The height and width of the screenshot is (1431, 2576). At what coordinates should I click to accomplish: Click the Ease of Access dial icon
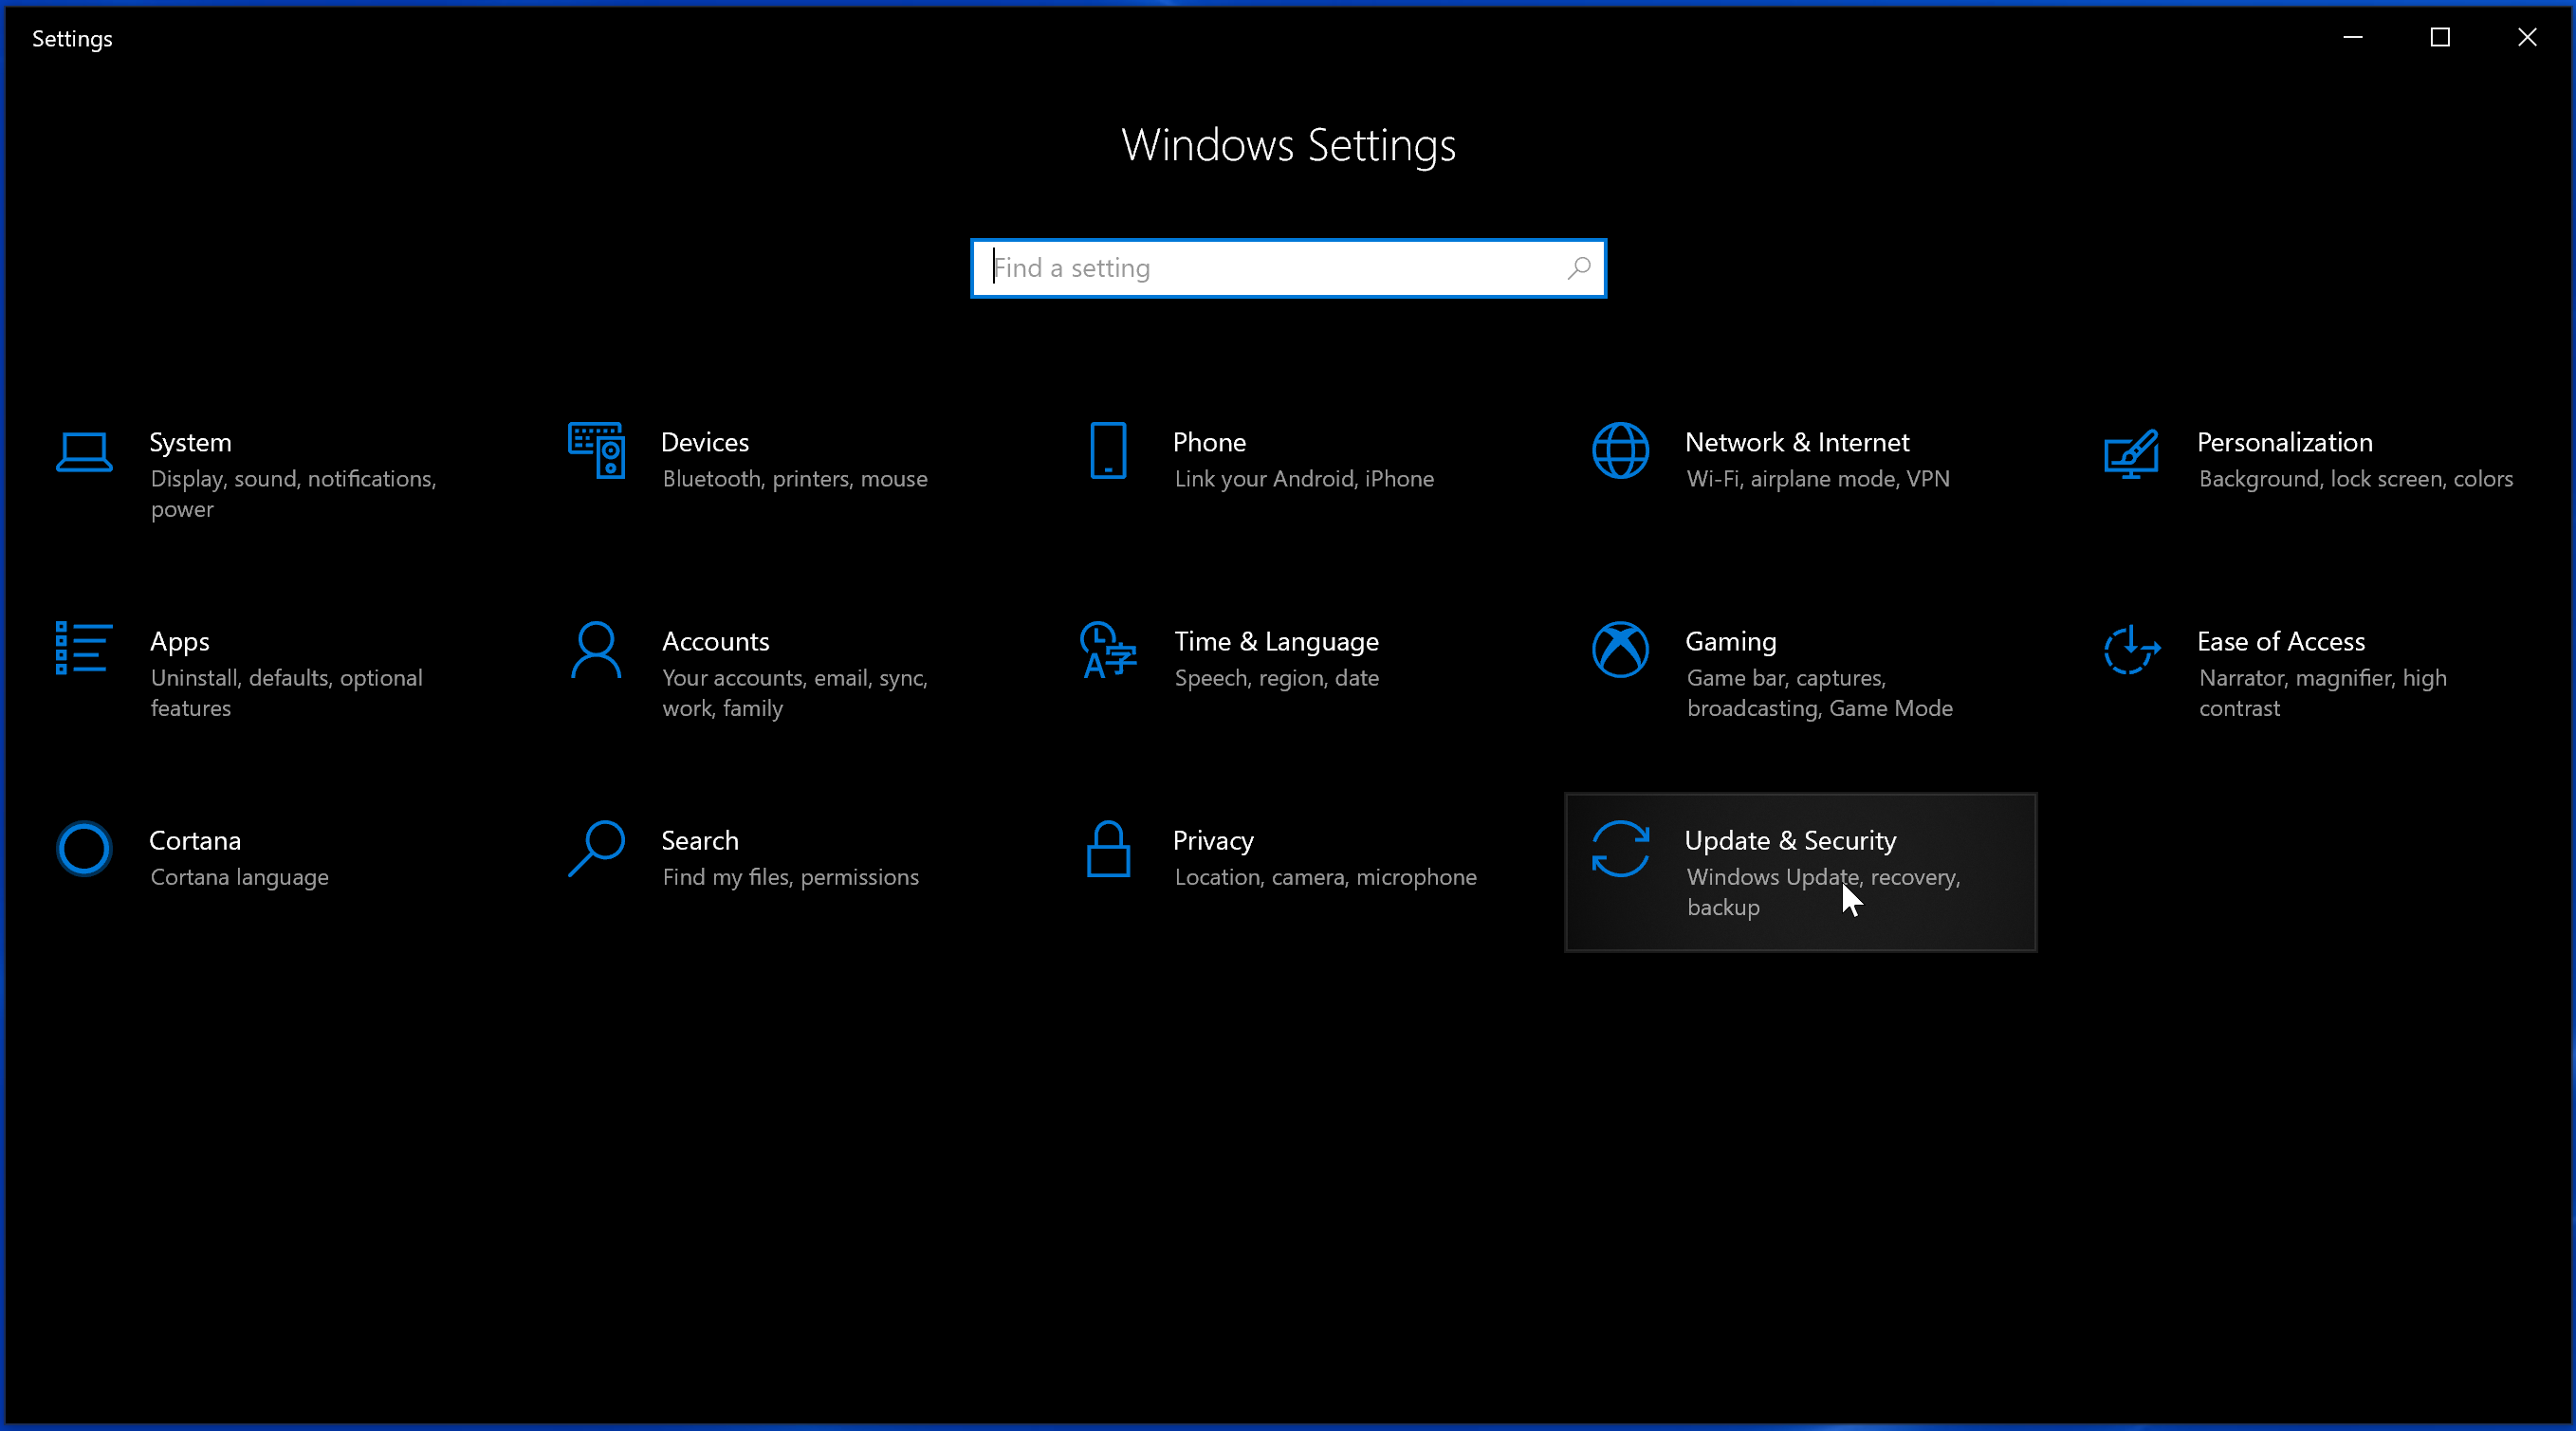(2131, 650)
